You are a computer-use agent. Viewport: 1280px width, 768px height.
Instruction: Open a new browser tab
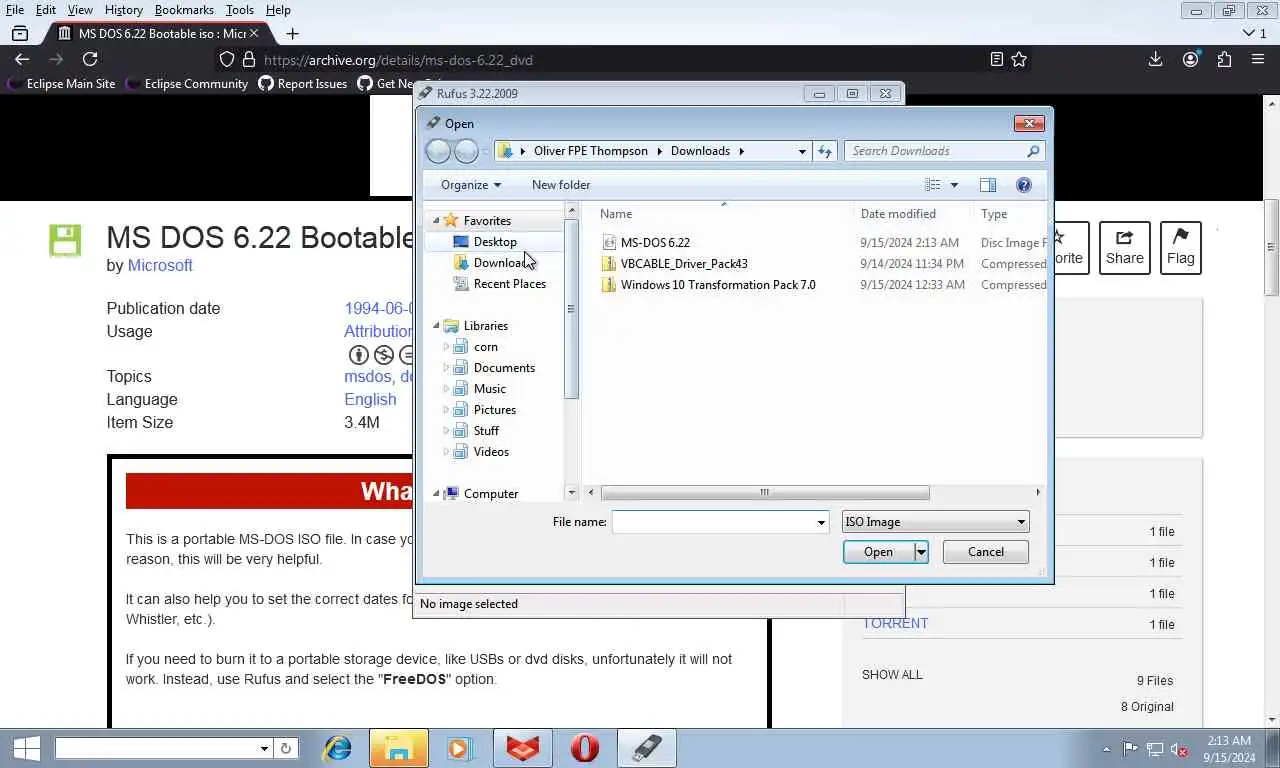[x=292, y=33]
